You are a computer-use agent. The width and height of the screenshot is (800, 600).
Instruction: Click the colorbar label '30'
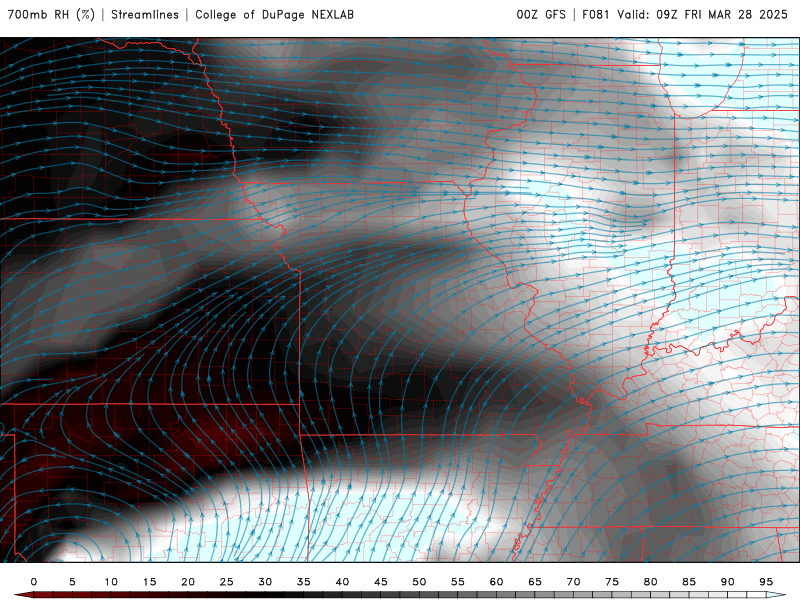pyautogui.click(x=265, y=582)
